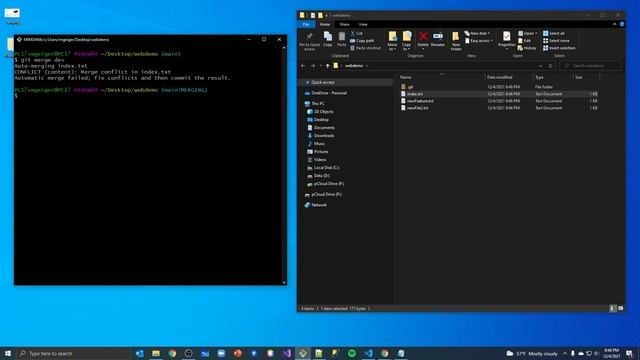Sort files by Type column
This screenshot has height=360, width=640.
coord(552,77)
